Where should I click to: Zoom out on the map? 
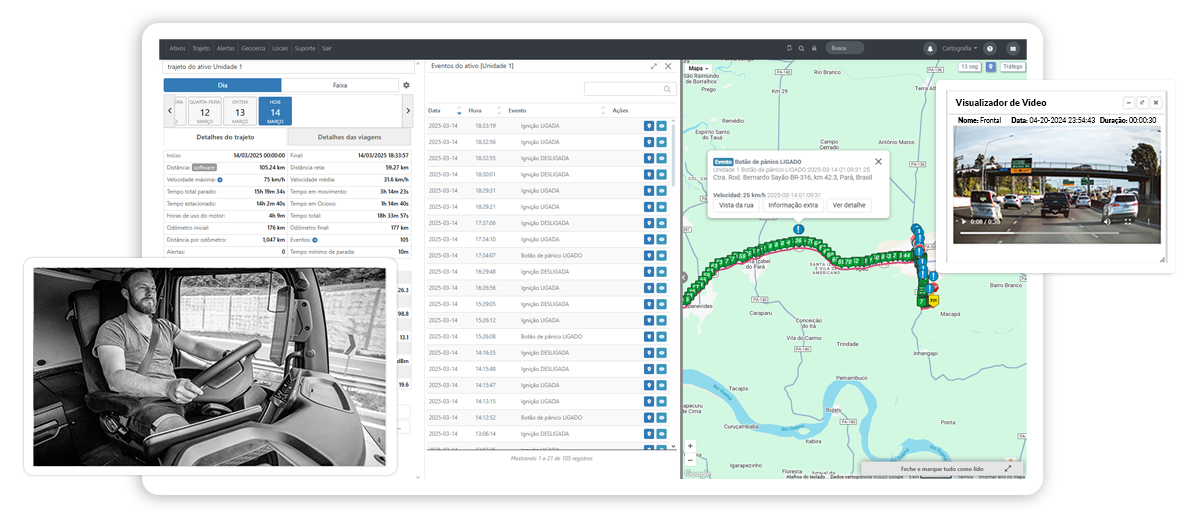tap(690, 458)
